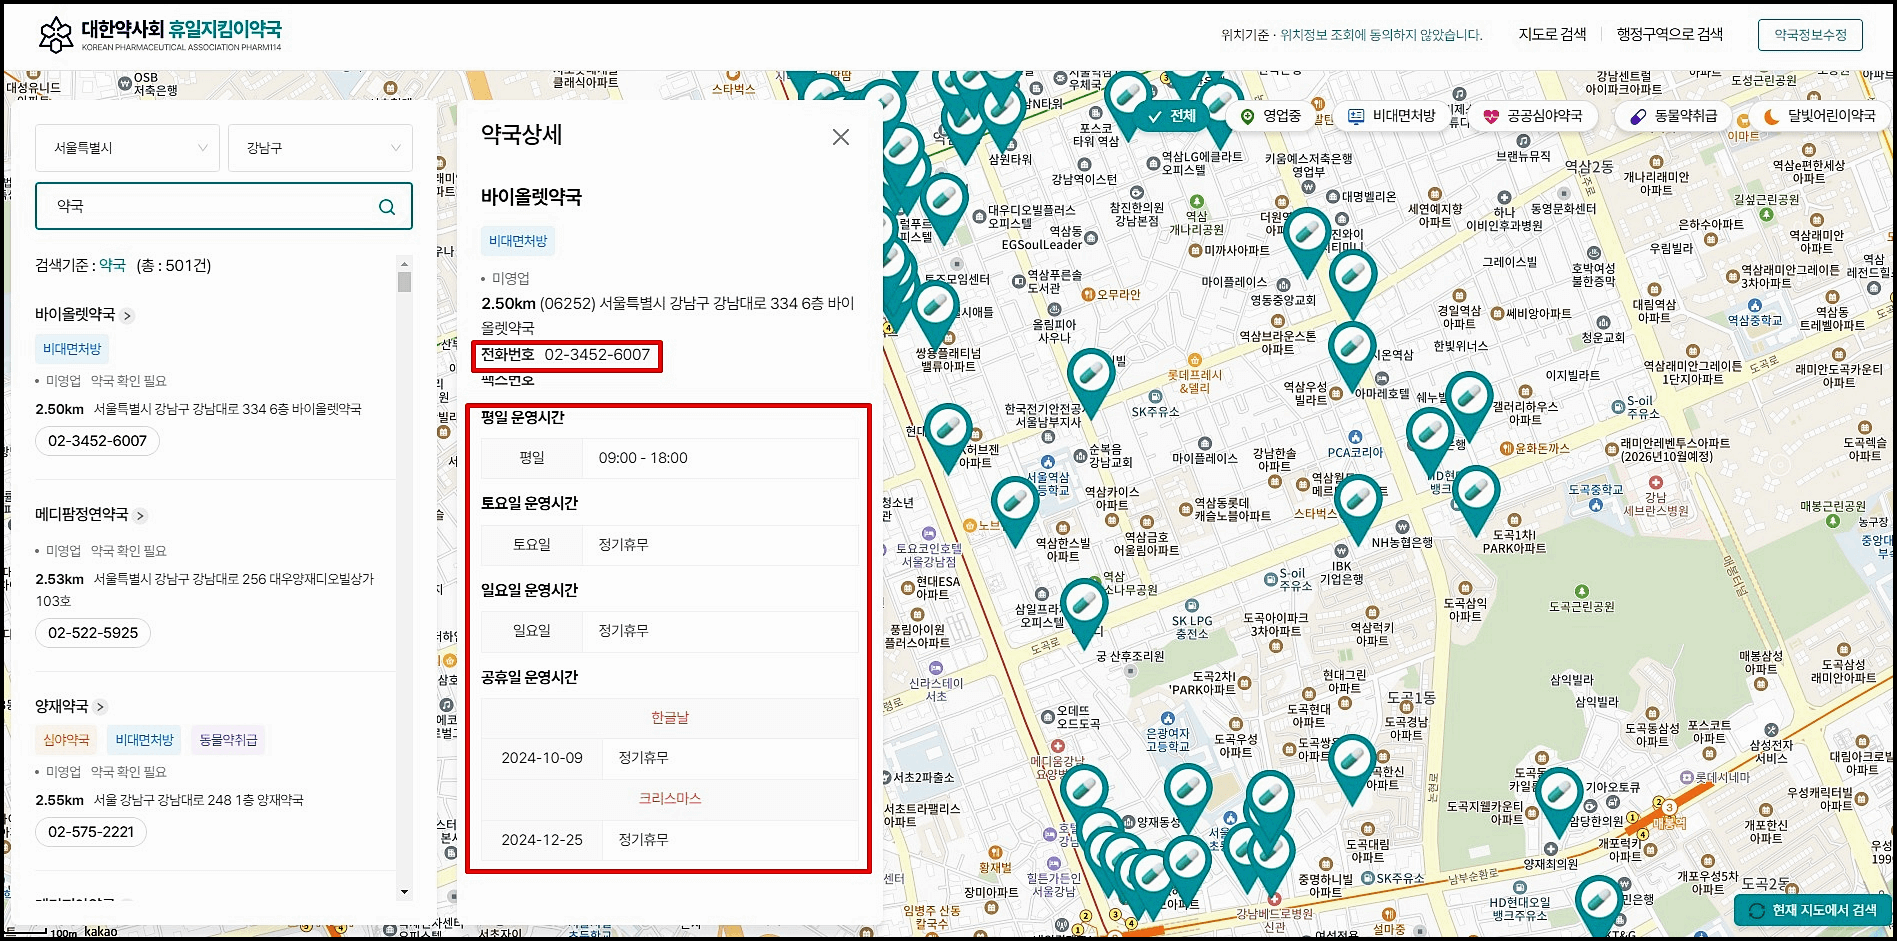Click the 현재 지도에서 검색 button

pos(1813,910)
